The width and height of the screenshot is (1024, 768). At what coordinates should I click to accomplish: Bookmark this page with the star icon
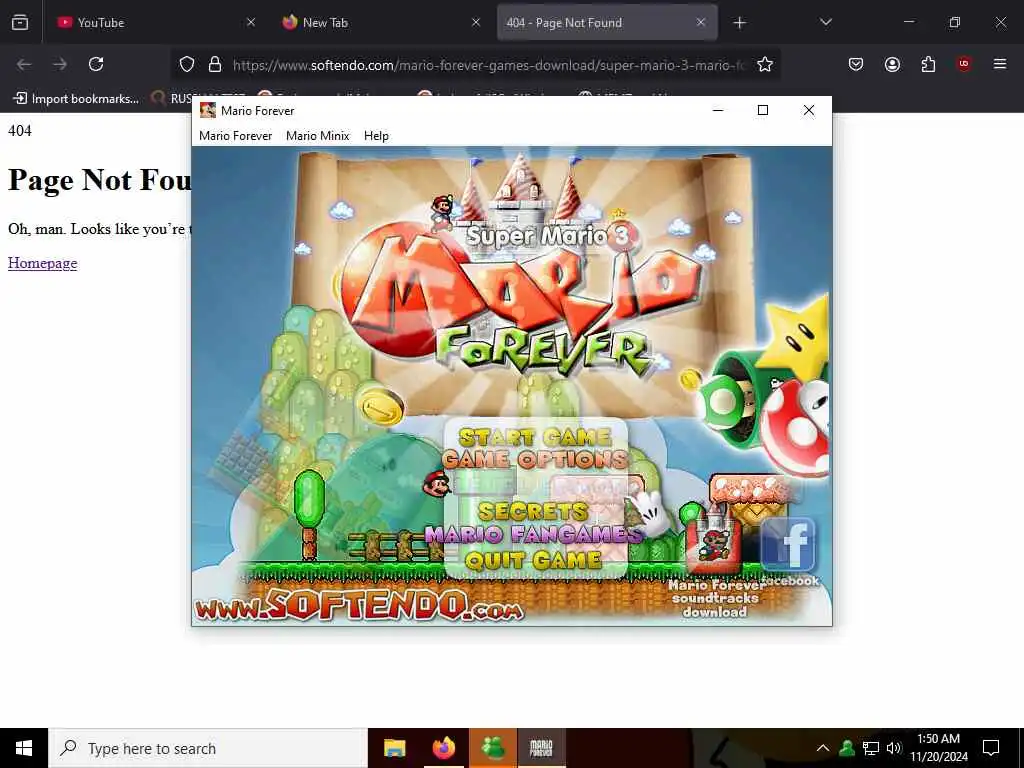coord(765,64)
